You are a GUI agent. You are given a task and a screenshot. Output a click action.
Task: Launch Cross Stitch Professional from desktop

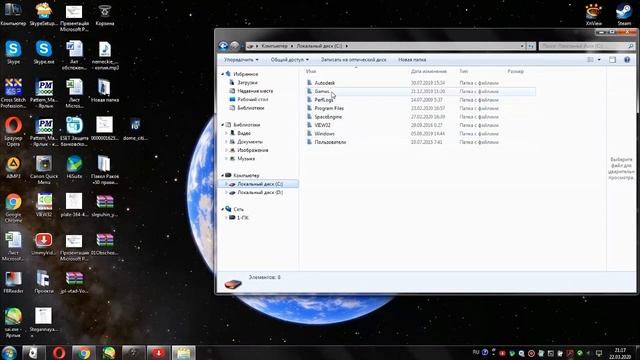13,93
